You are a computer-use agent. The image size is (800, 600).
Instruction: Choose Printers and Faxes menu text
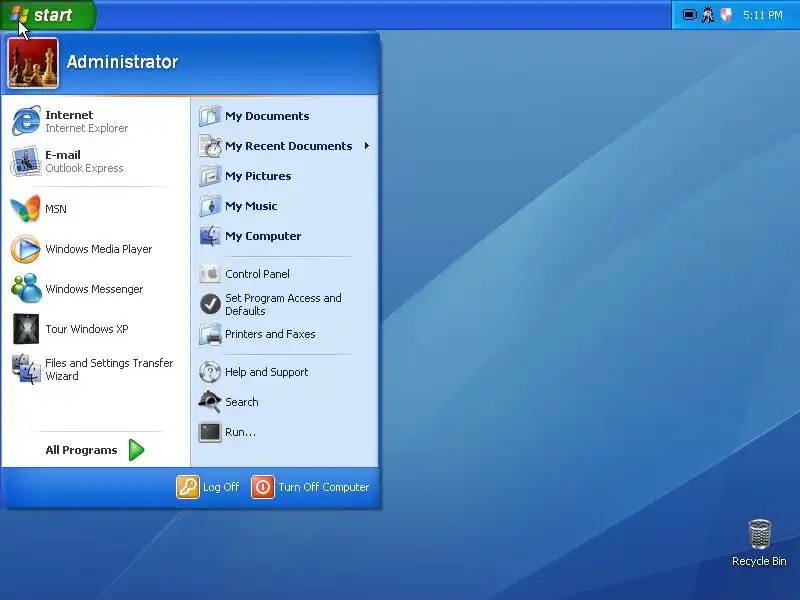point(270,334)
